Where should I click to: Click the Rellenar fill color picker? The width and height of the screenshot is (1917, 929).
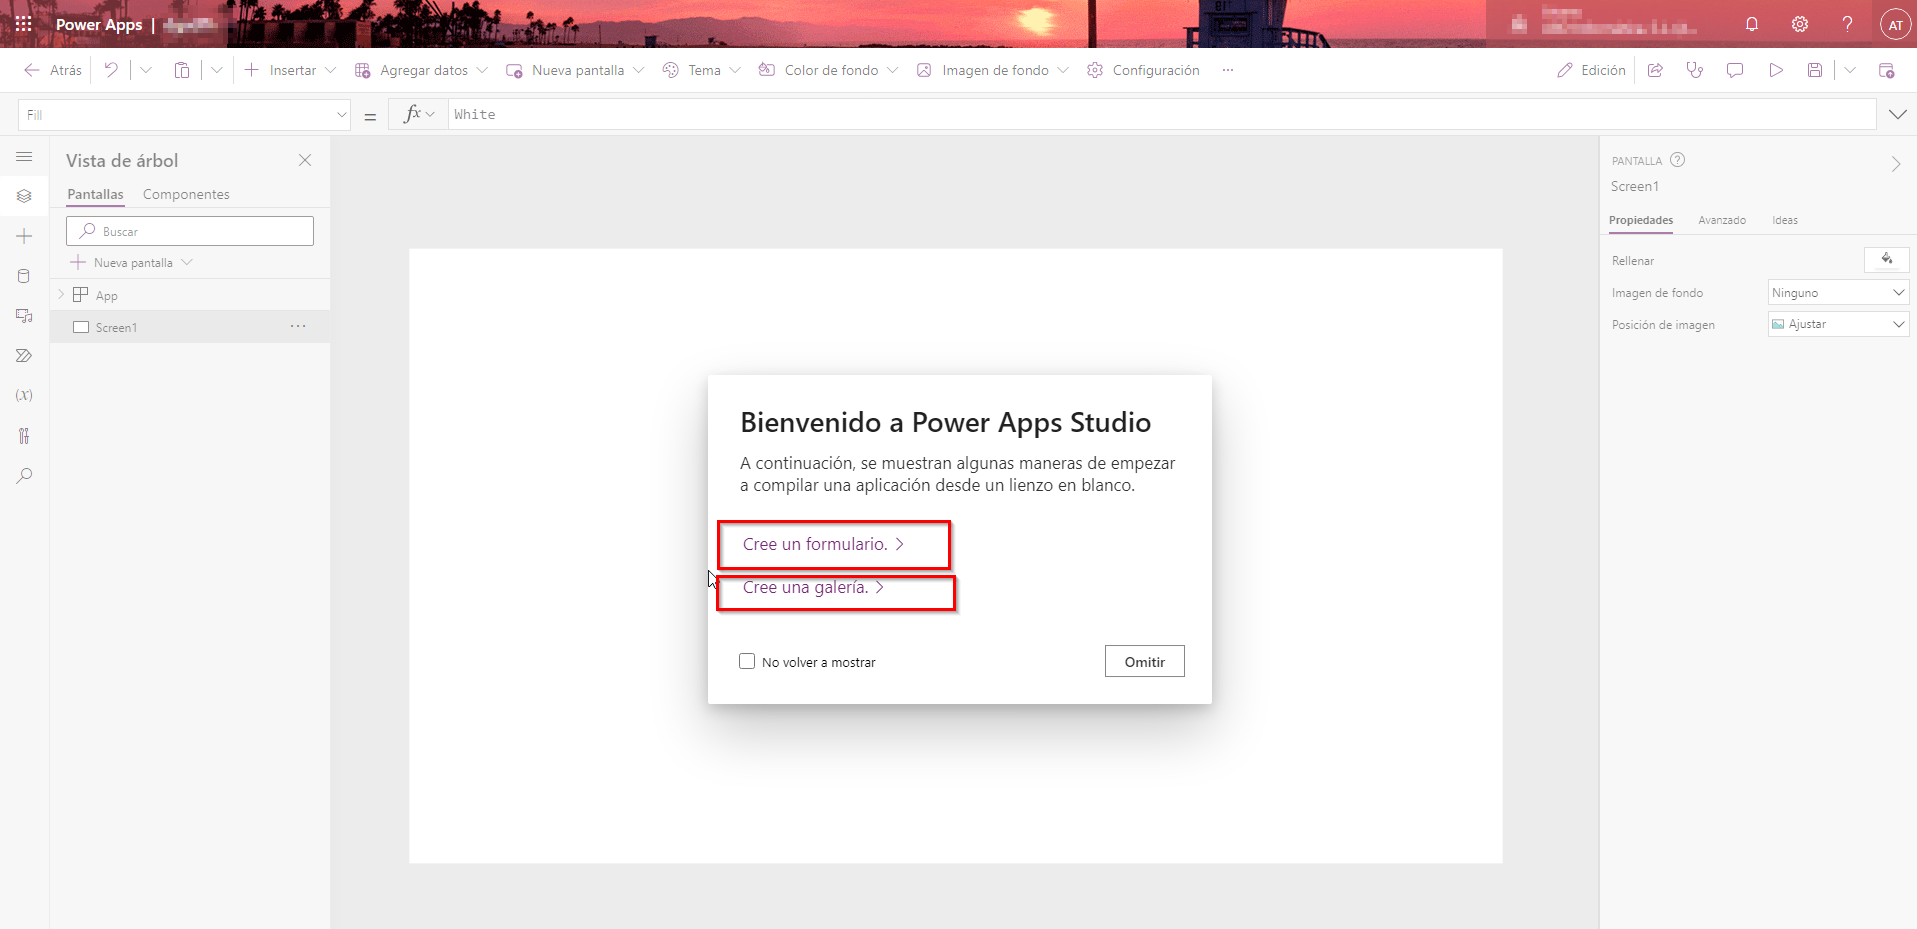1886,260
